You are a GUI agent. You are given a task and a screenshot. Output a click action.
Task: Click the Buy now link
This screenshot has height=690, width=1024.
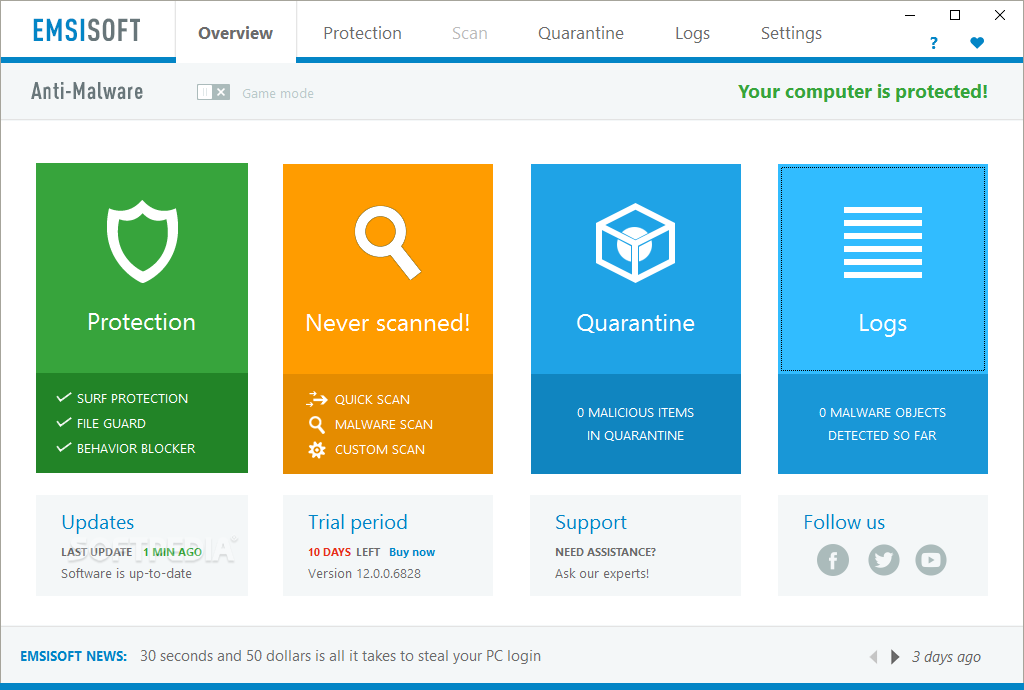tap(412, 552)
